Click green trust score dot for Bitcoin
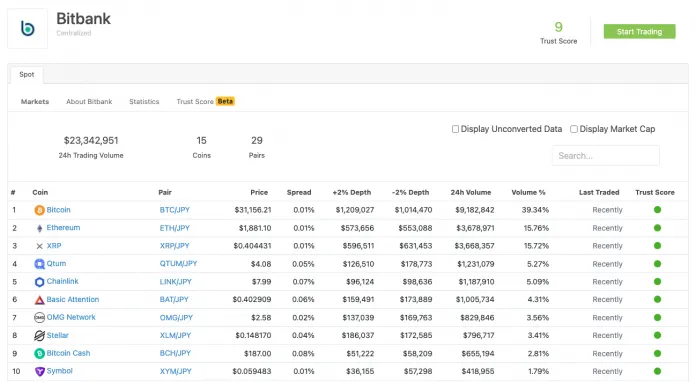 (657, 210)
